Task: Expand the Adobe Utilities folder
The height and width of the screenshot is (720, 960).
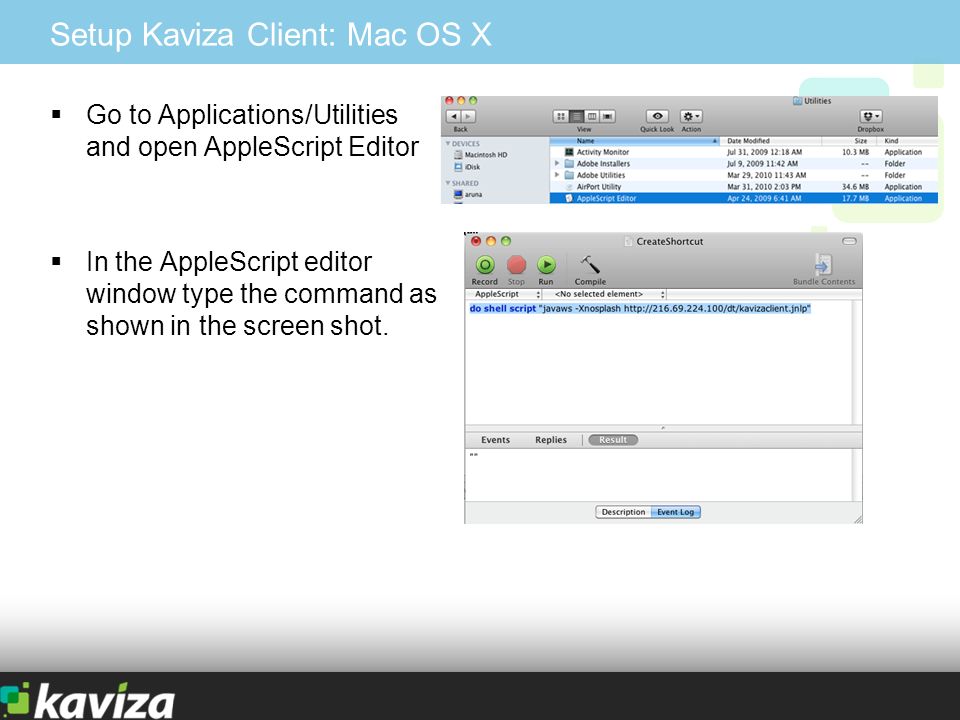Action: coord(557,175)
